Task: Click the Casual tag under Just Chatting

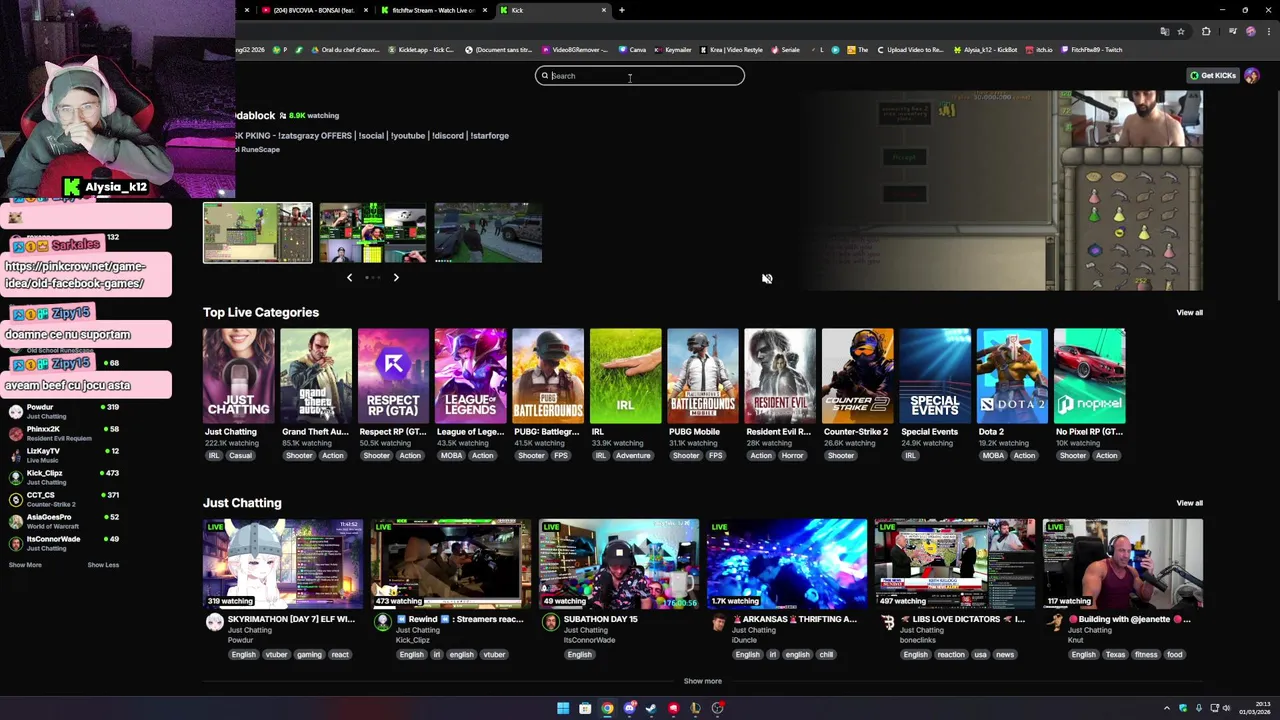Action: pos(240,456)
